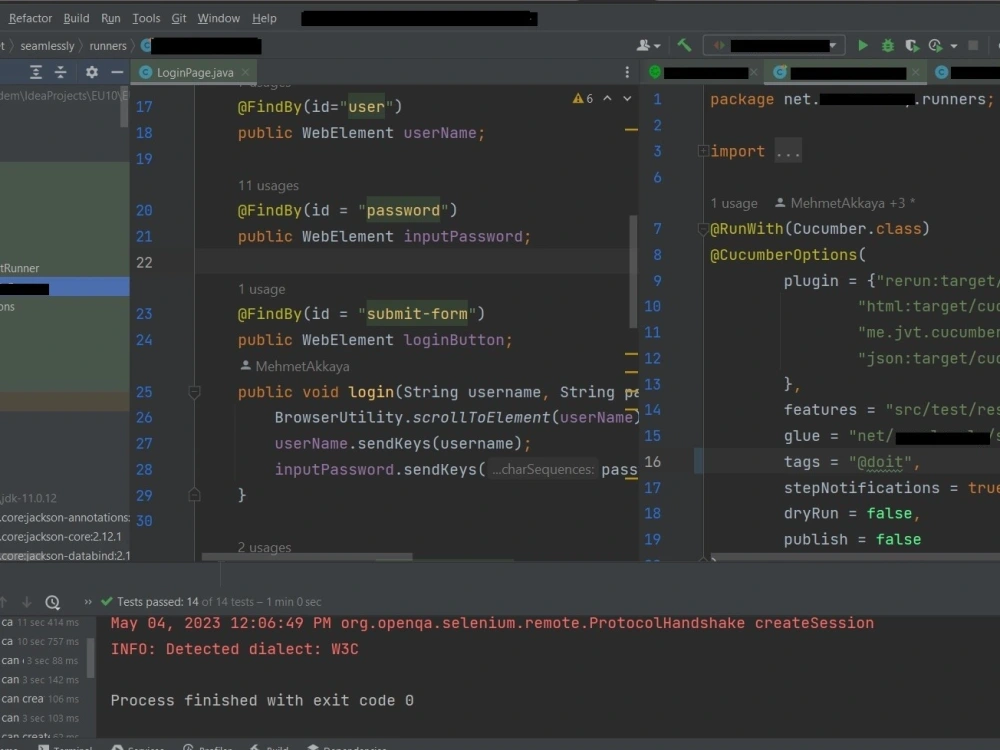1000x750 pixels.
Task: Click 1 usage hint in runner class
Action: [x=734, y=203]
